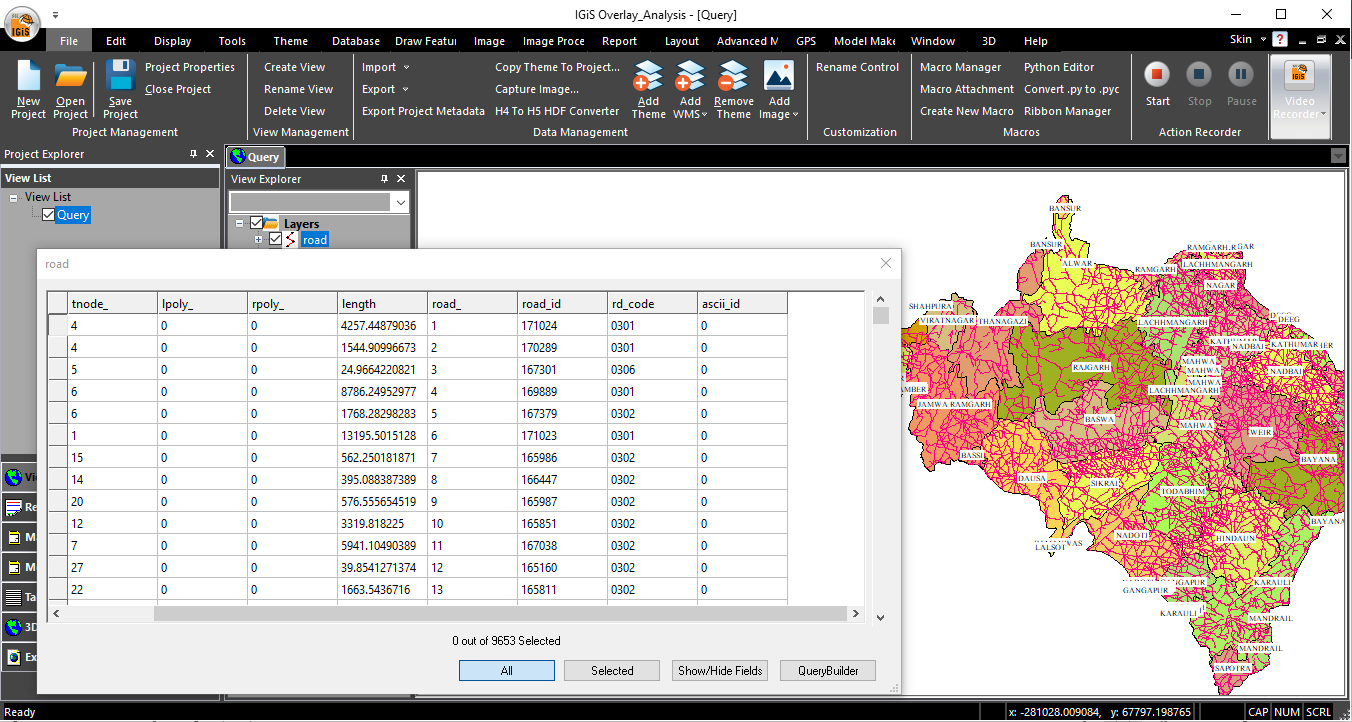
Task: Select the Query view in View List
Action: pos(73,215)
